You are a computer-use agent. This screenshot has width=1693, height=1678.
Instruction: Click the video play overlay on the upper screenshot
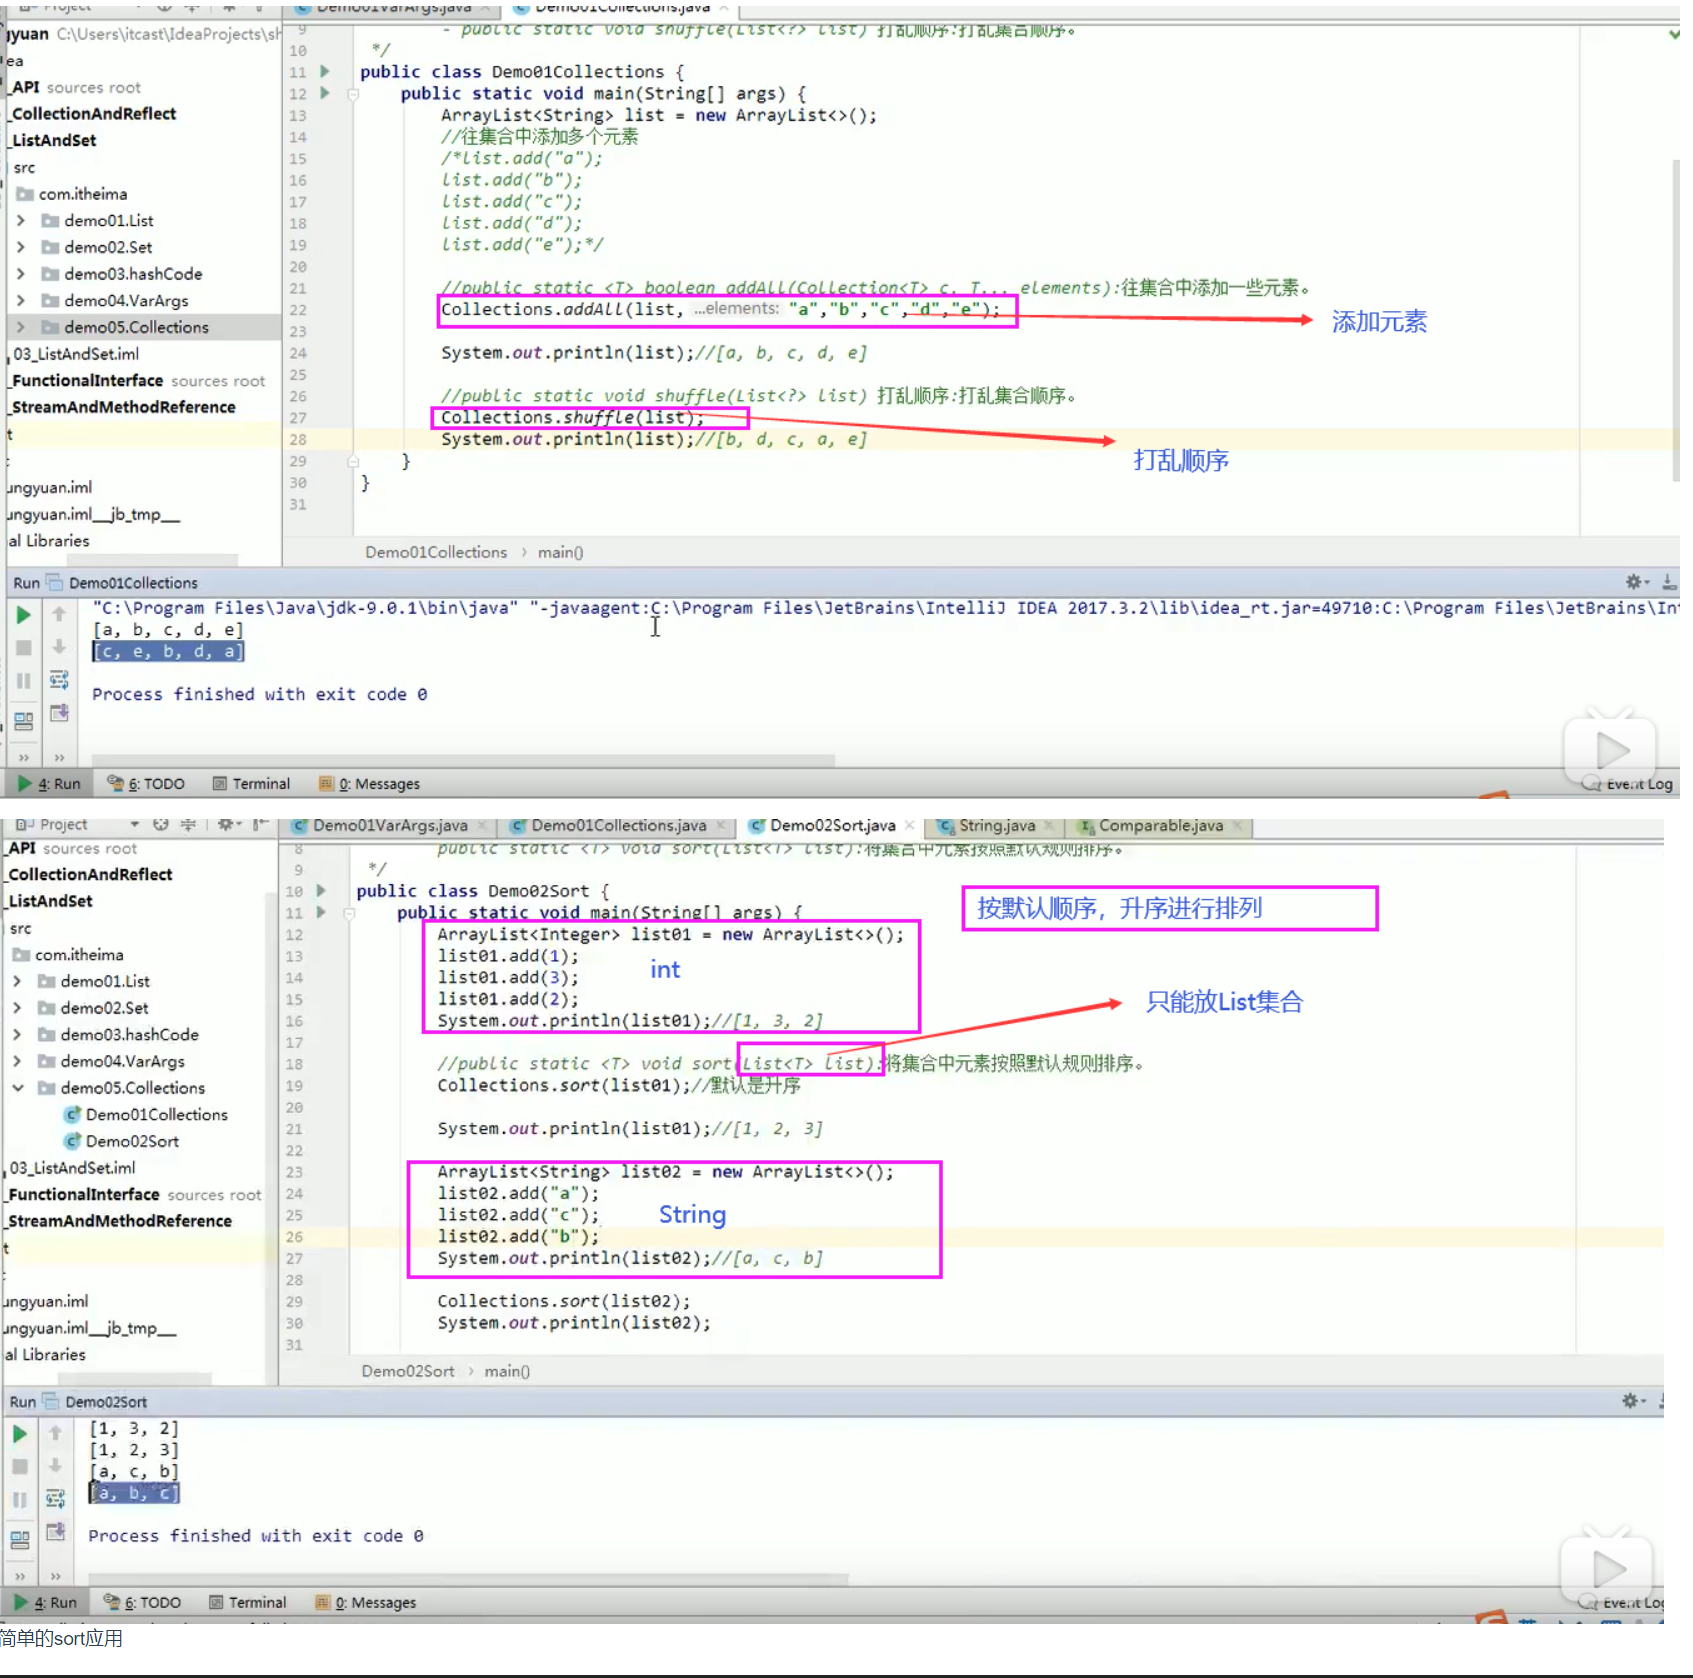point(1610,748)
